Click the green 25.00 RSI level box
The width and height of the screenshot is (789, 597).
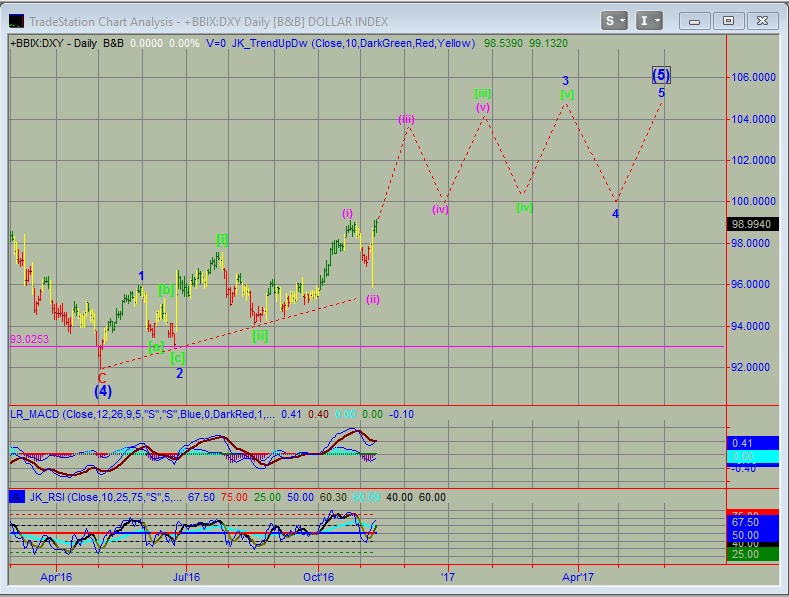click(753, 554)
